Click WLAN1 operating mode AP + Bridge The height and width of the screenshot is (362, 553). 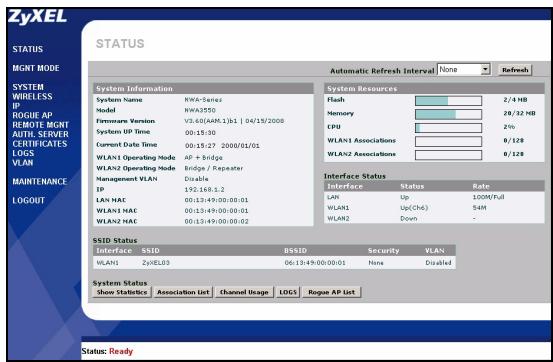(x=203, y=158)
